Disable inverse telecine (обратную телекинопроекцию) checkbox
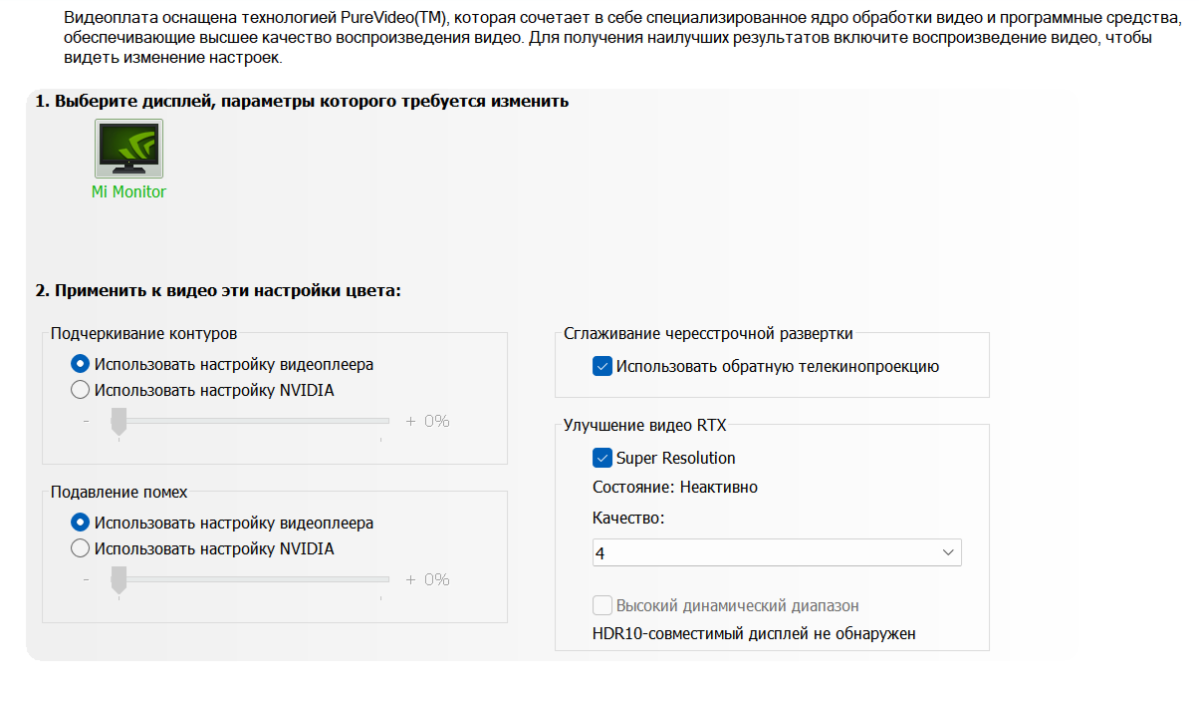This screenshot has width=1200, height=705. [602, 367]
